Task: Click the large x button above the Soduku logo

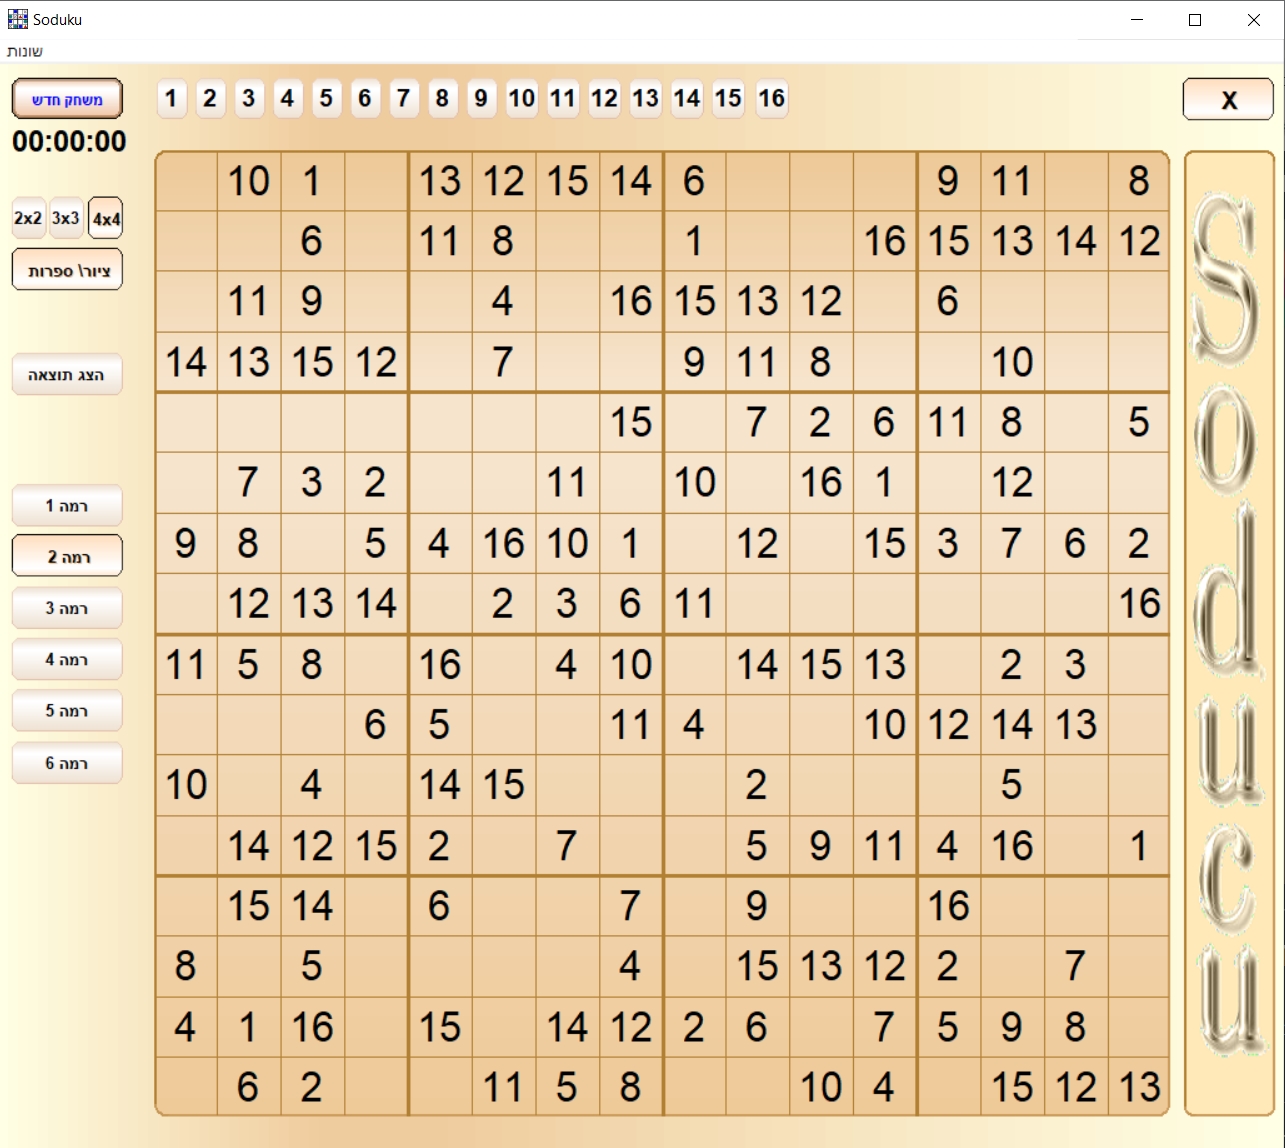Action: [1228, 99]
